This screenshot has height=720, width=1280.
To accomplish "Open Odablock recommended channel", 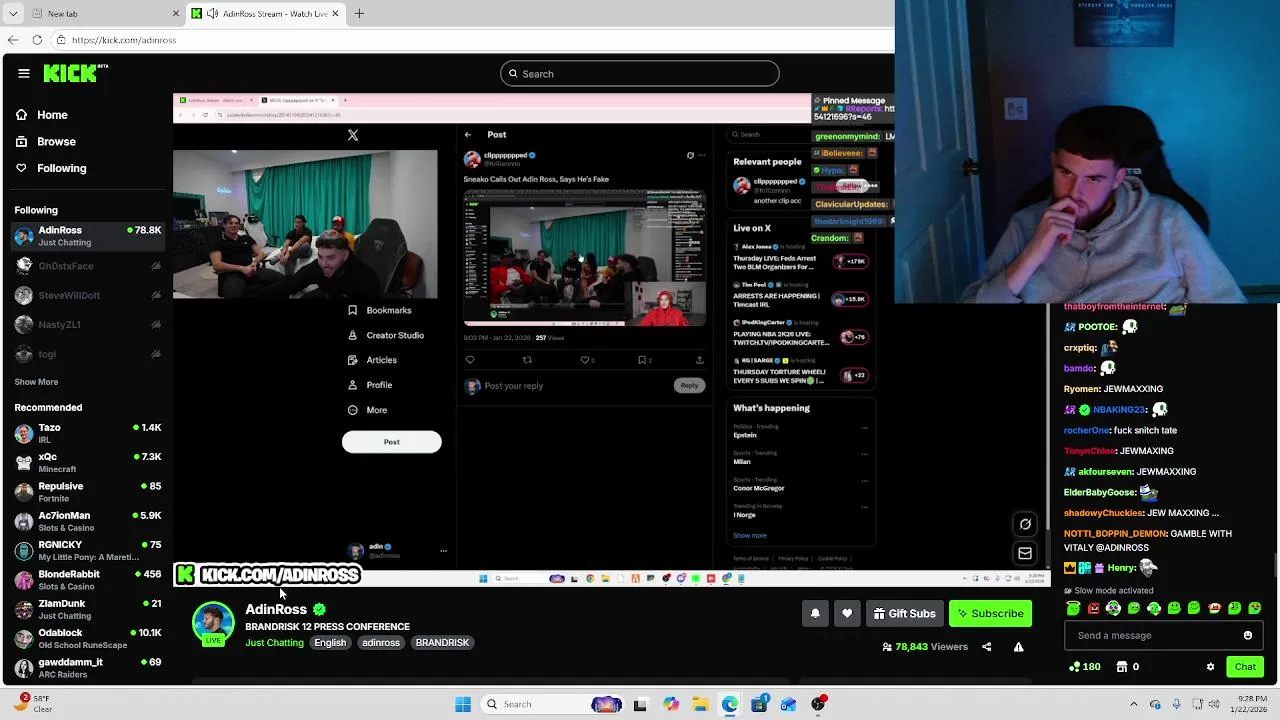I will [x=87, y=639].
